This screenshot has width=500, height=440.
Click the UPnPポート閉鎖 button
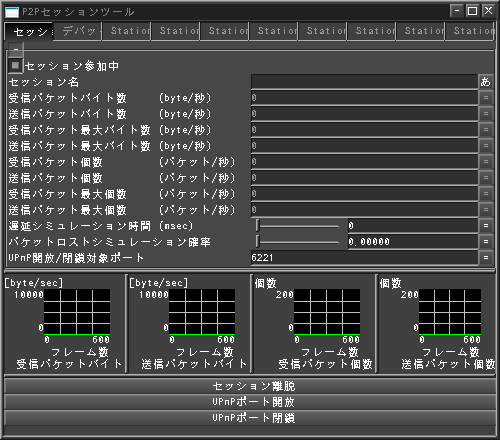tap(250, 418)
